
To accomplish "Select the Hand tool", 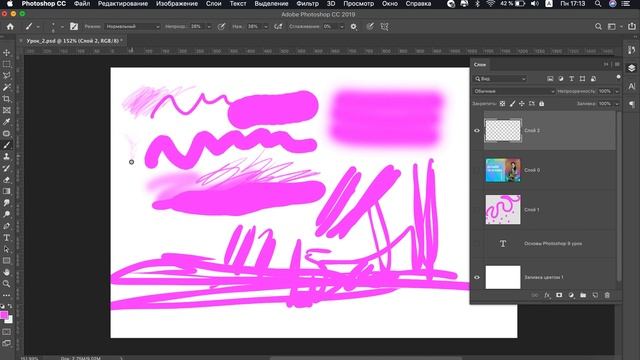I will pyautogui.click(x=7, y=272).
